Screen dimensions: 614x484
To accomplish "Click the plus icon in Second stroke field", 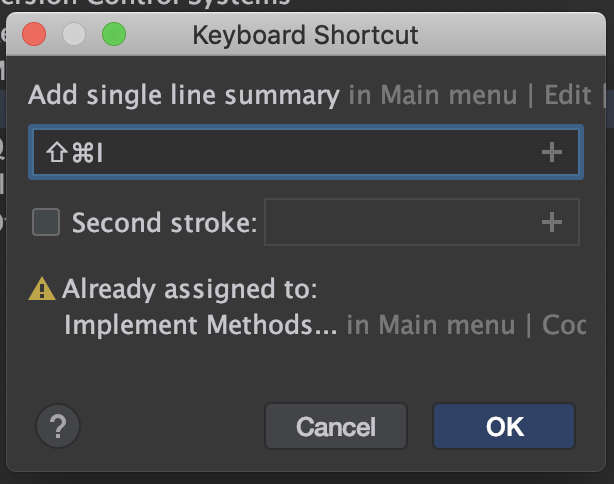I will point(551,222).
